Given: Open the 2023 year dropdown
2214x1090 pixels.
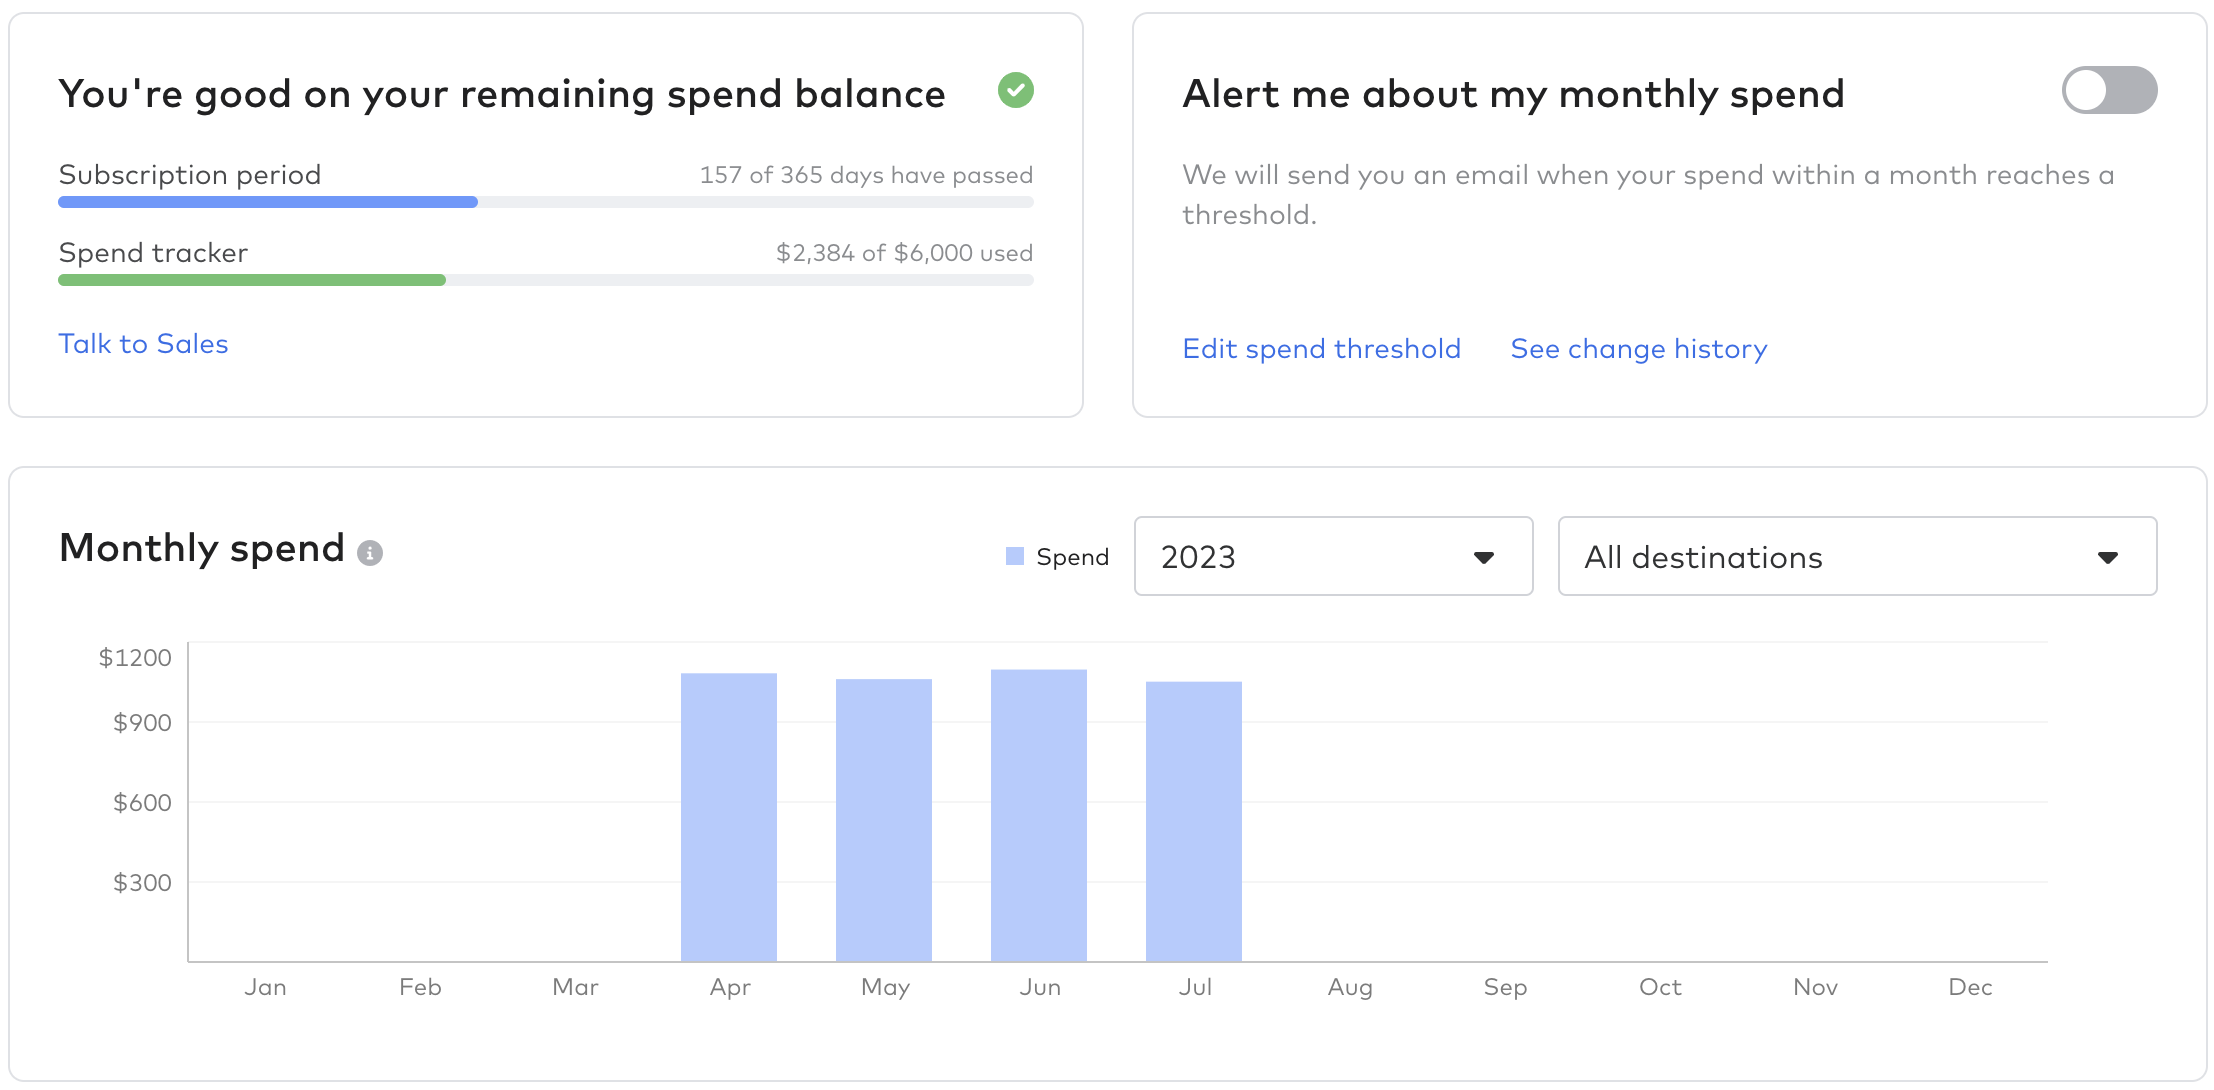Looking at the screenshot, I should [x=1333, y=556].
